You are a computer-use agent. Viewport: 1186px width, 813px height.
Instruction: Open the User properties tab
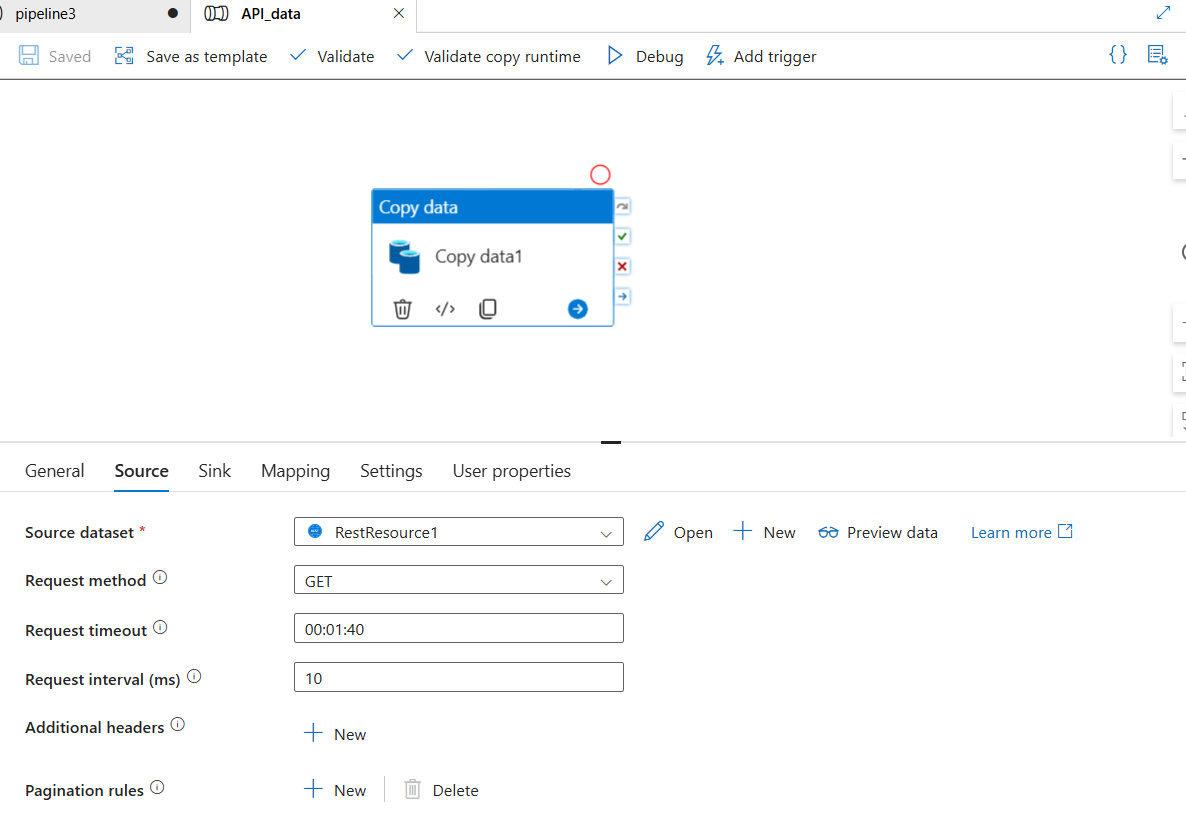(511, 471)
